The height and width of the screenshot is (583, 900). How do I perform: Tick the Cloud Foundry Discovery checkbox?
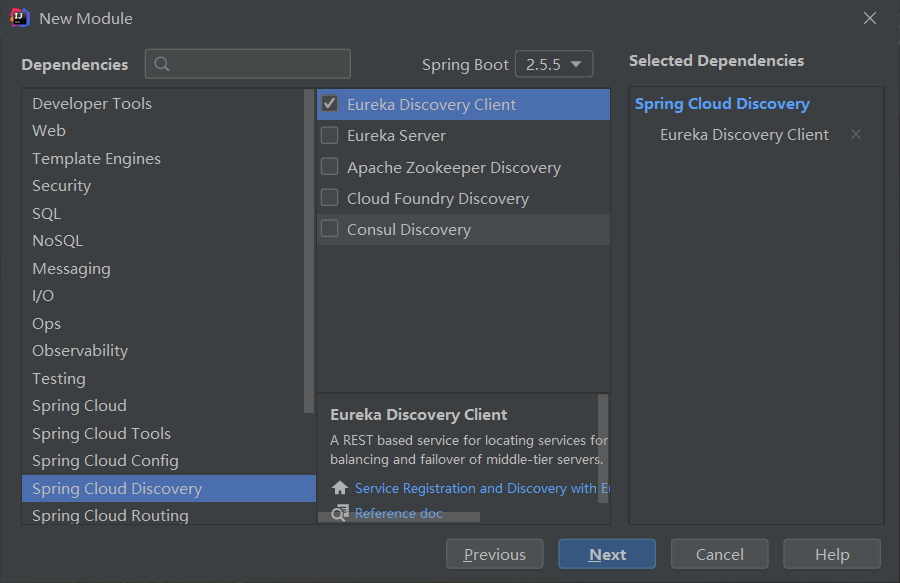point(329,197)
